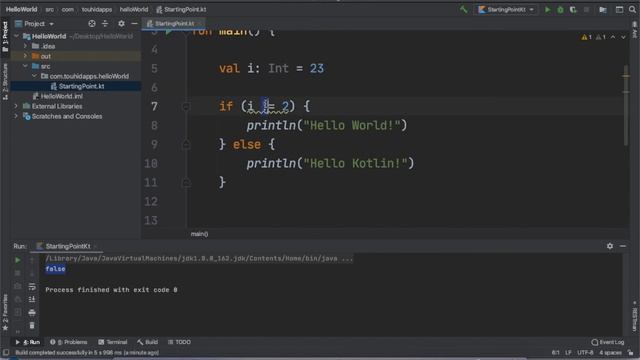The image size is (640, 360).
Task: Open Event Log
Action: click(x=608, y=342)
